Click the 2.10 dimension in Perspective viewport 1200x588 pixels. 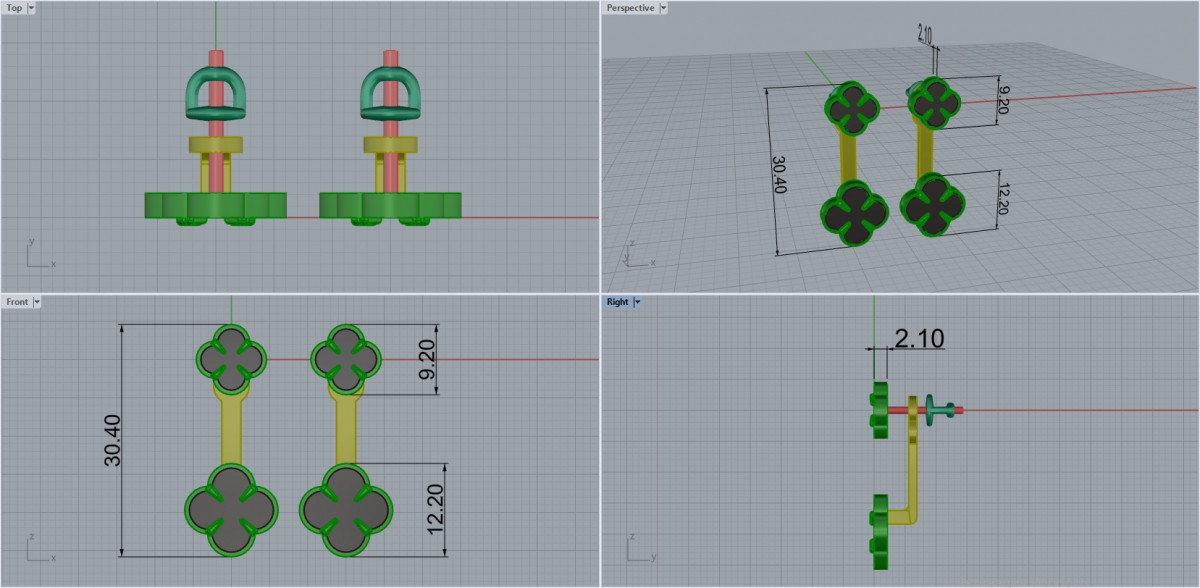coord(924,35)
